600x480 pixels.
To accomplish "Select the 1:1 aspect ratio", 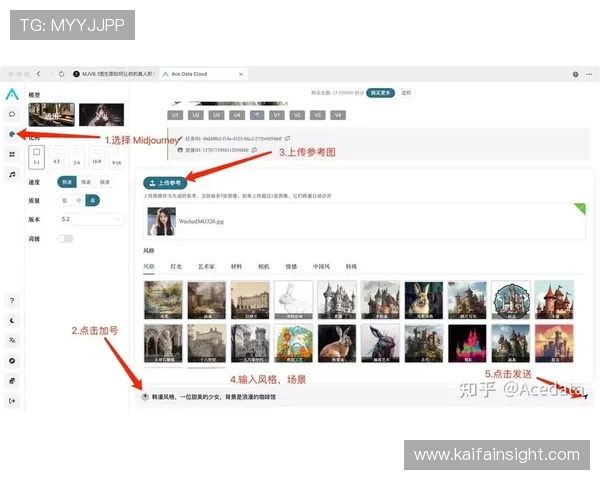I will pyautogui.click(x=37, y=157).
